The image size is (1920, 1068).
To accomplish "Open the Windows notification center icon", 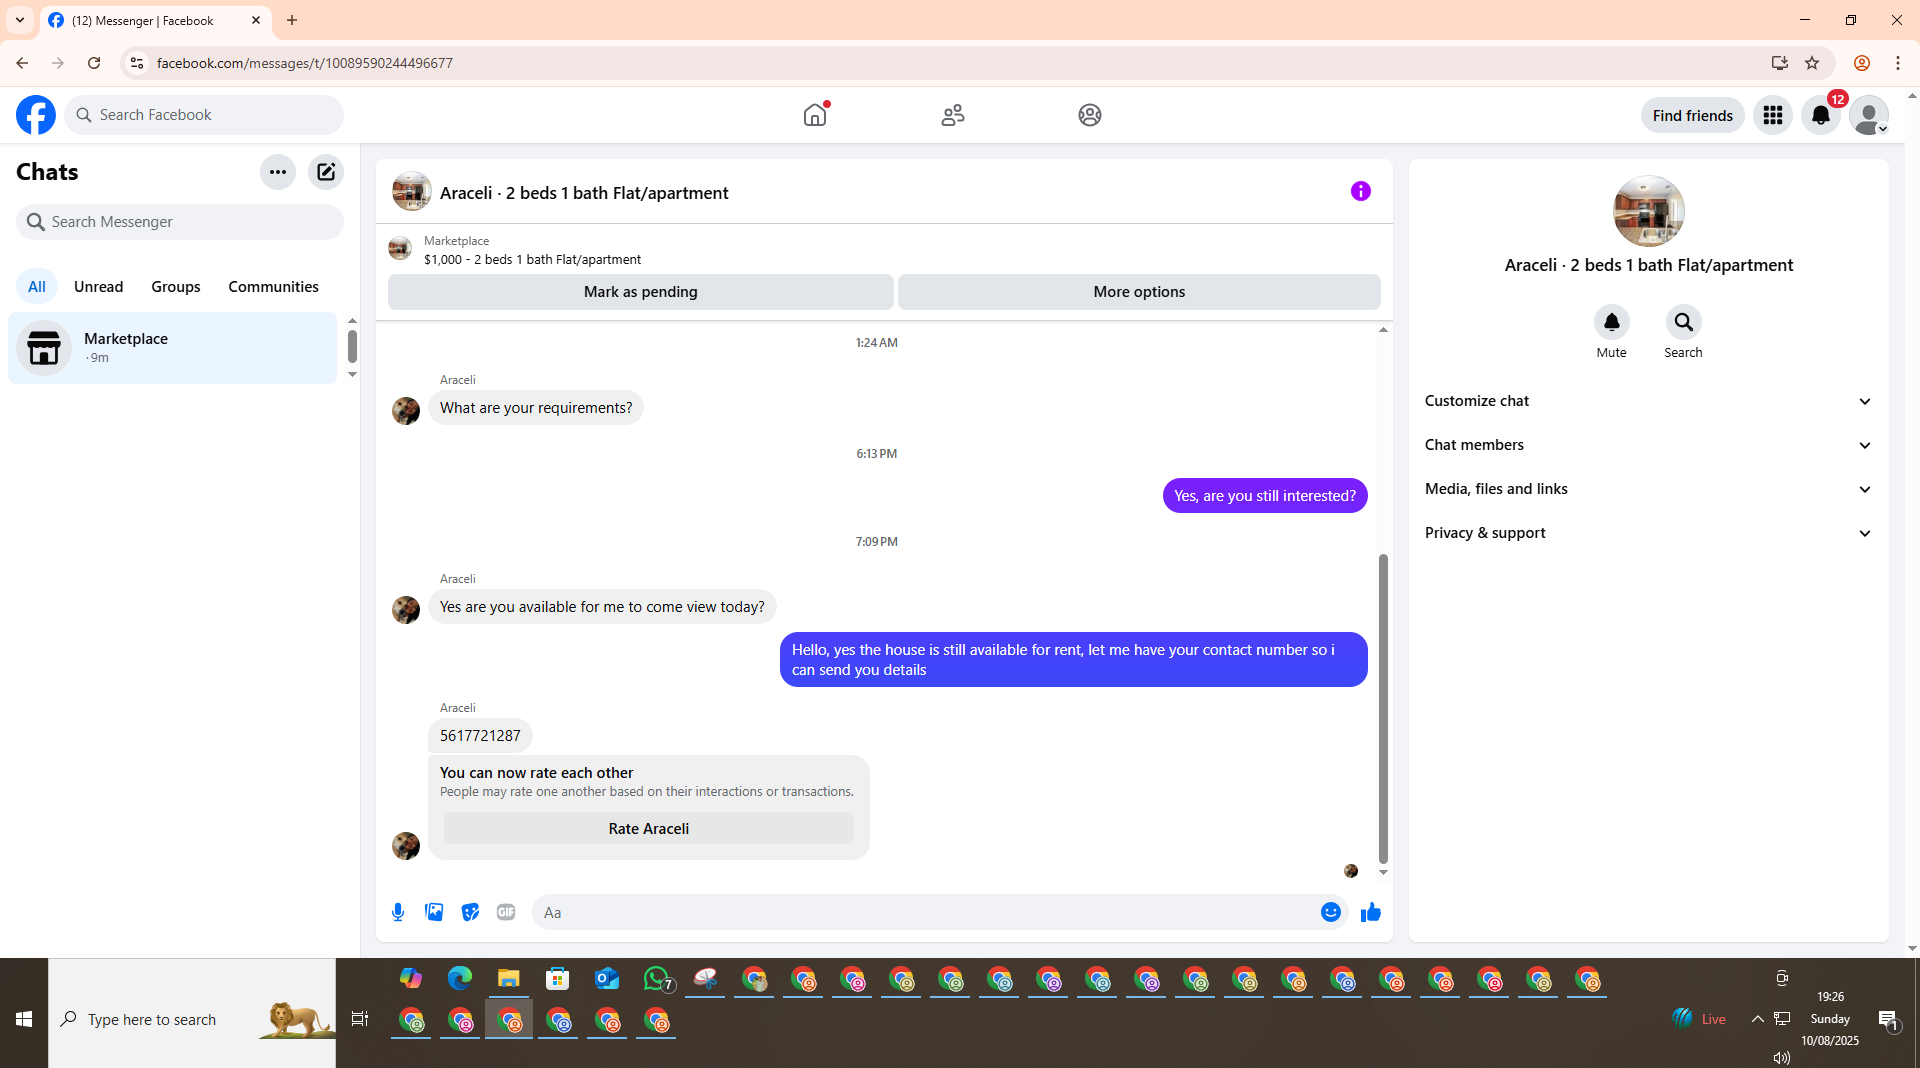I will (1888, 1019).
